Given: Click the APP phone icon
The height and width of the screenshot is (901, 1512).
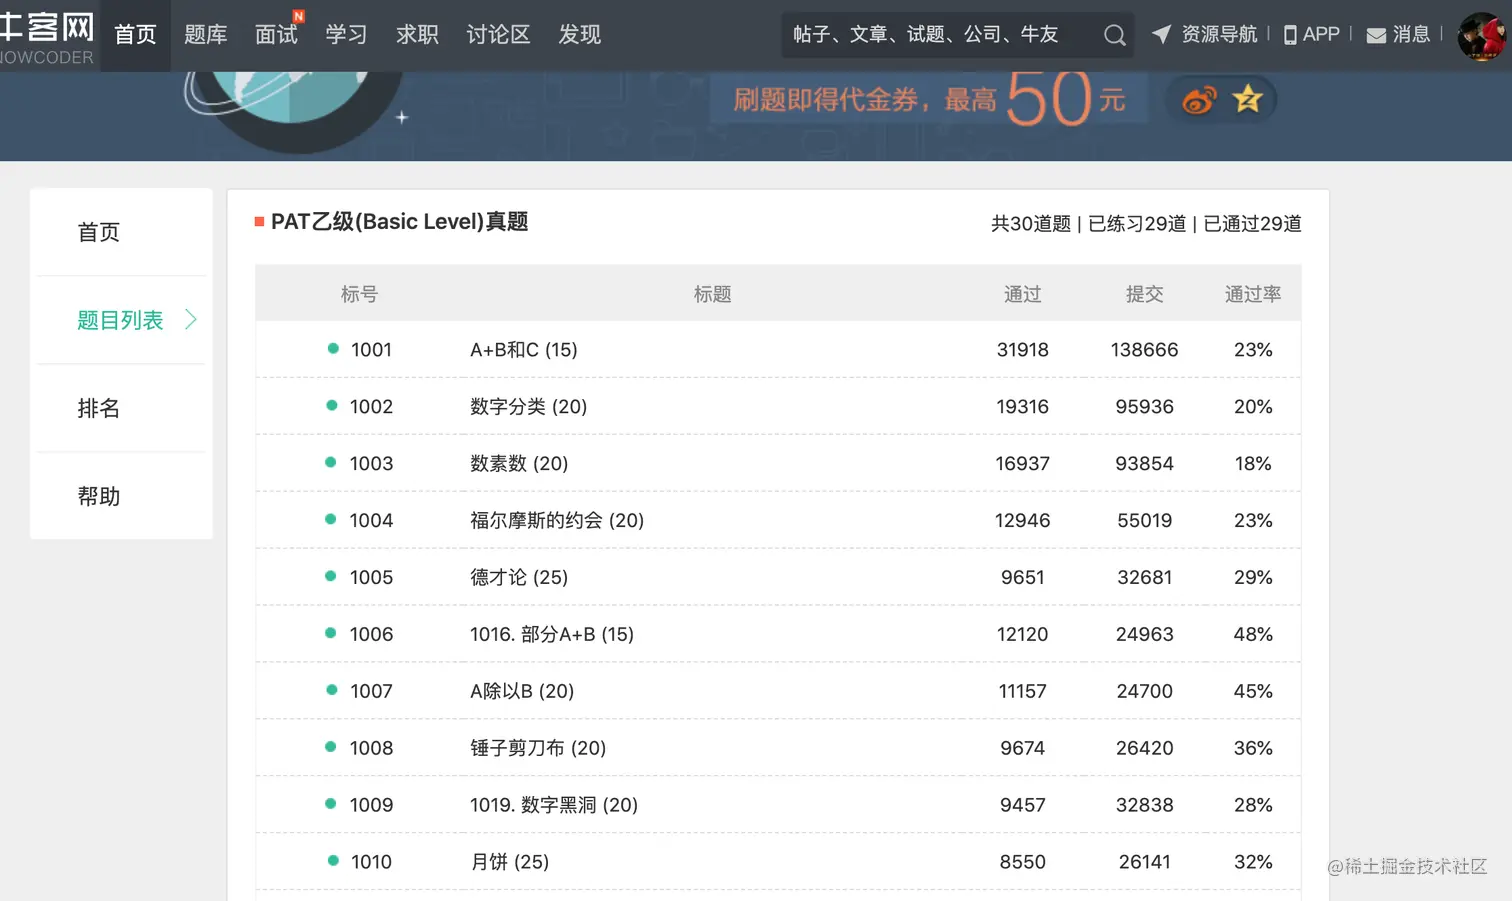Looking at the screenshot, I should (x=1290, y=35).
